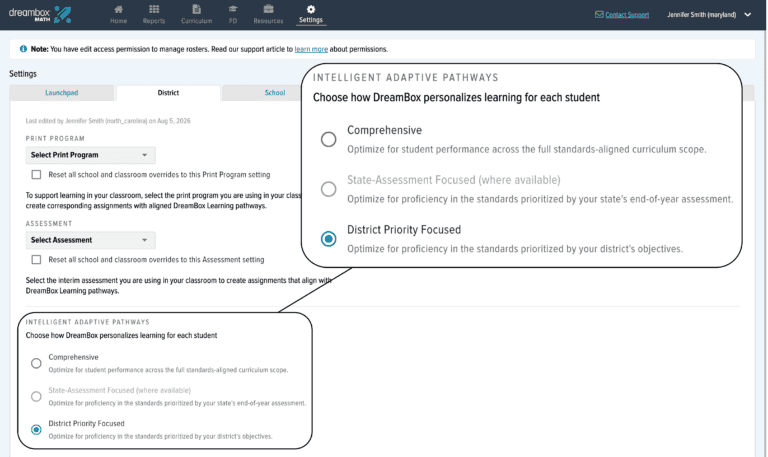
Task: Click the Settings gear icon
Action: [311, 9]
